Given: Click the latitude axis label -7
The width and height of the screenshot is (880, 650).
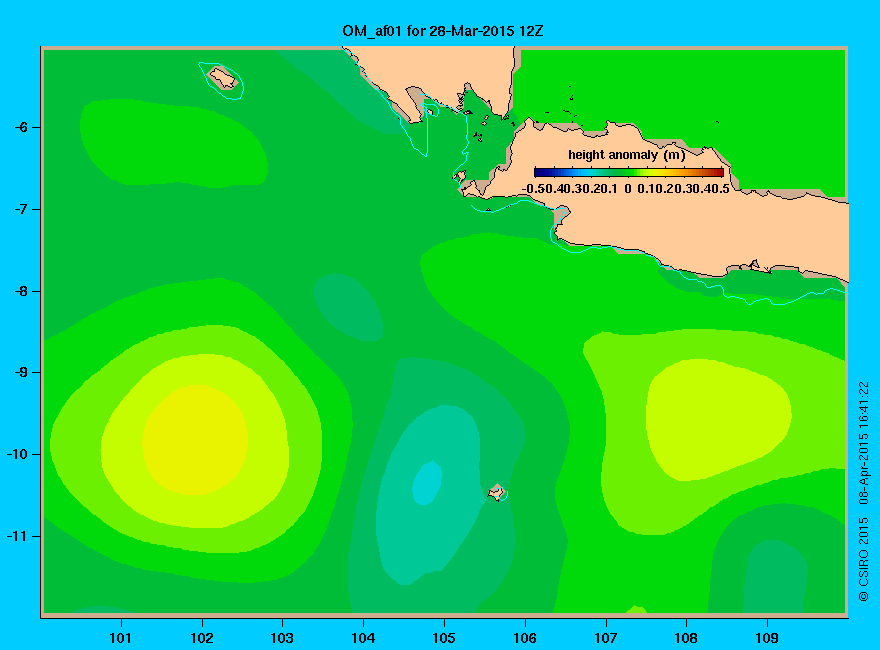Looking at the screenshot, I should tap(20, 209).
